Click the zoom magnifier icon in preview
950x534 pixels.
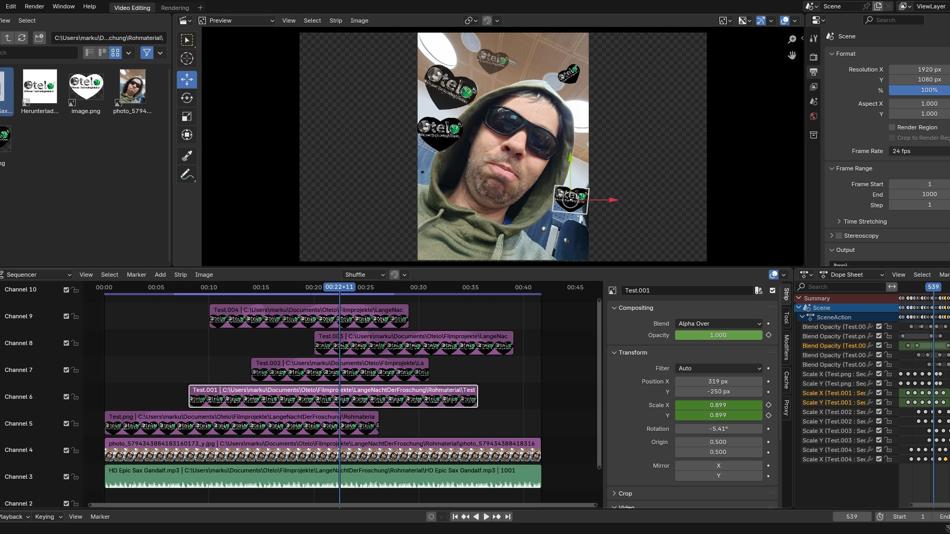pyautogui.click(x=792, y=40)
